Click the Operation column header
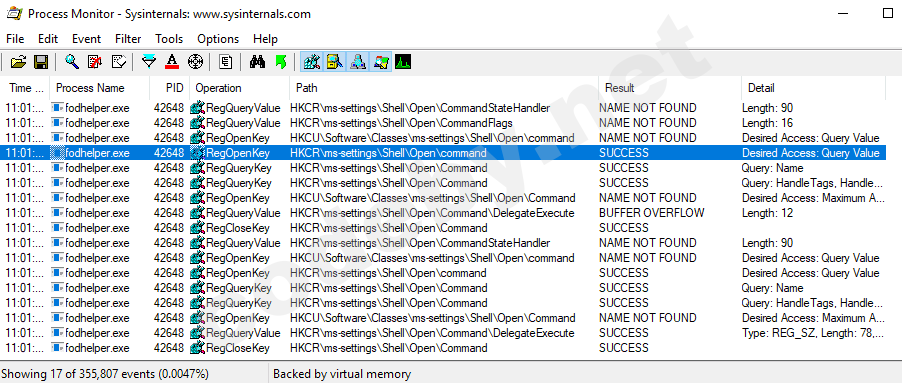 239,88
